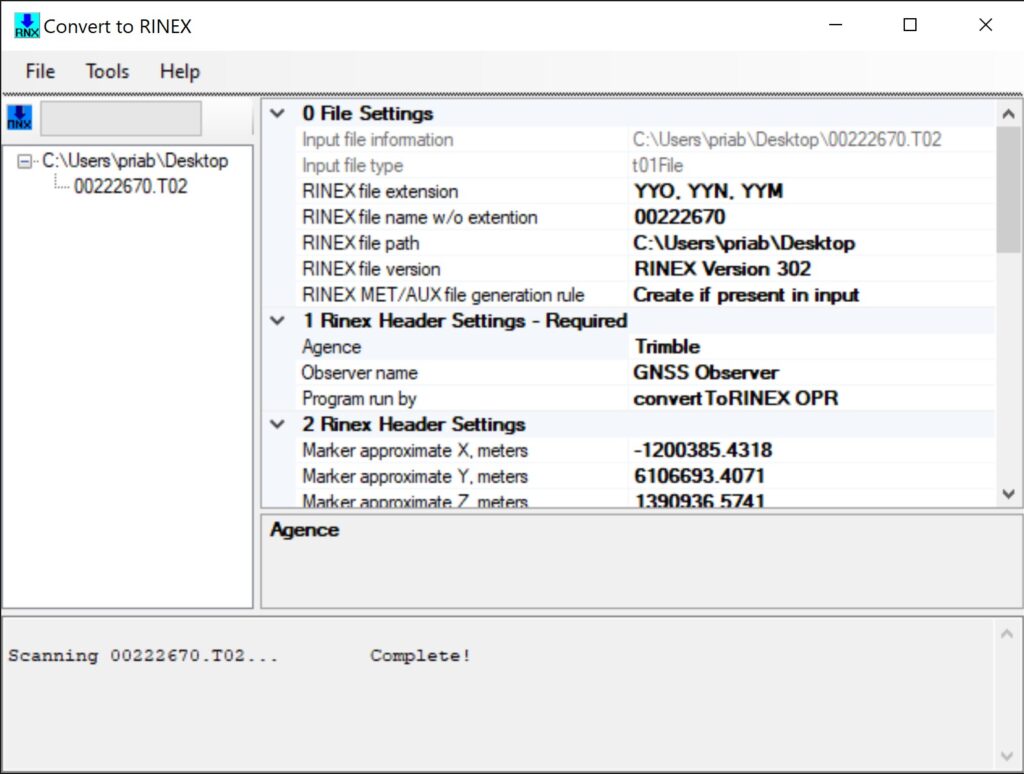This screenshot has height=774, width=1024.
Task: Open the File menu
Action: point(40,71)
